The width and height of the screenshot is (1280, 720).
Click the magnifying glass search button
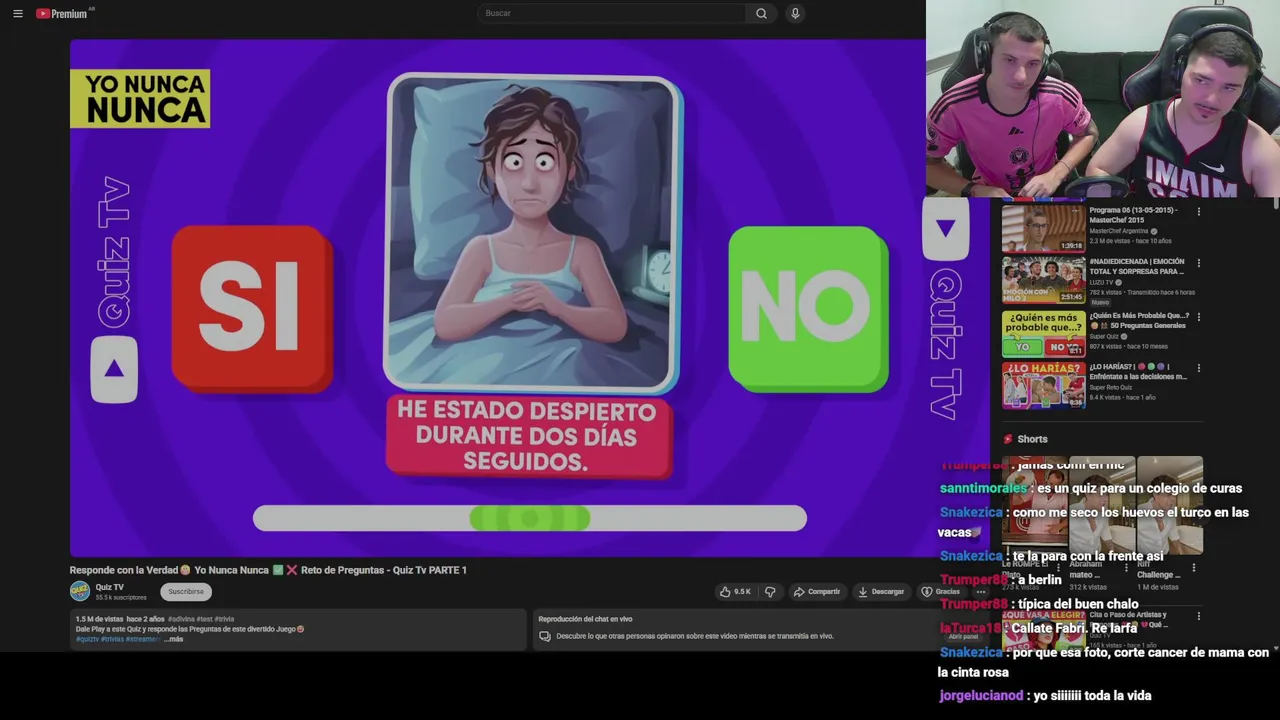coord(761,13)
